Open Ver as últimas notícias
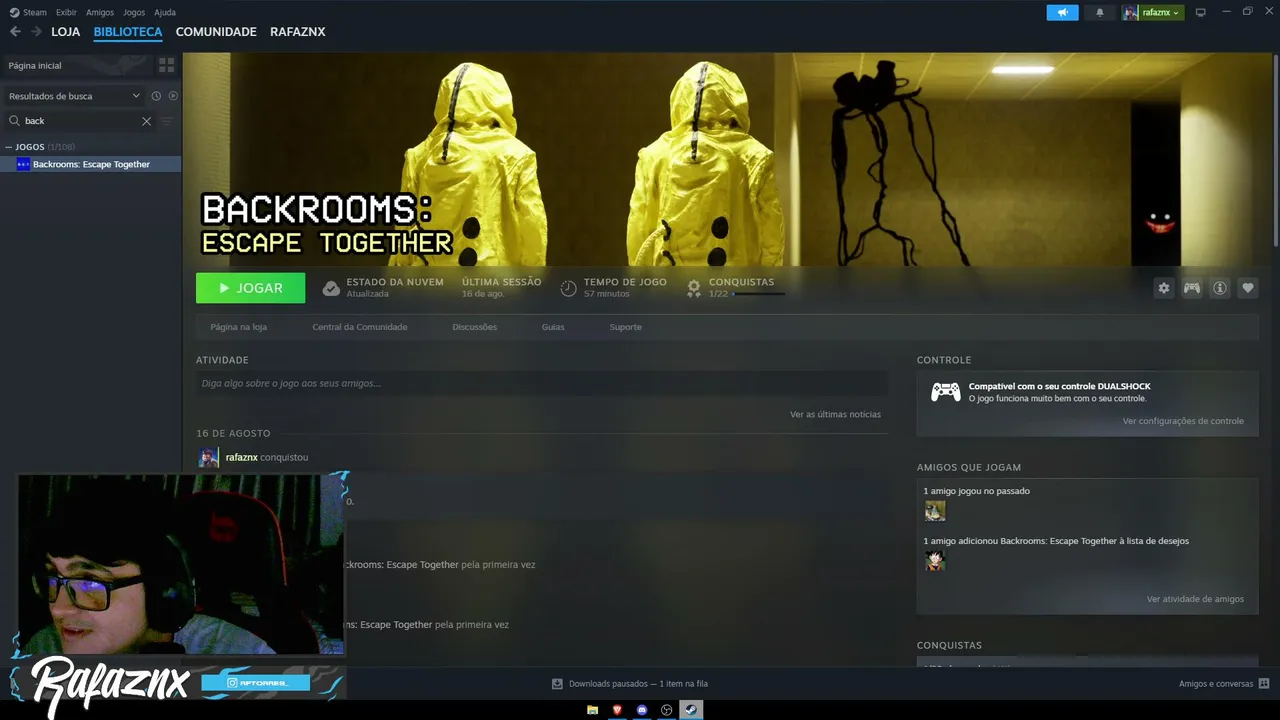The image size is (1280, 720). [835, 414]
